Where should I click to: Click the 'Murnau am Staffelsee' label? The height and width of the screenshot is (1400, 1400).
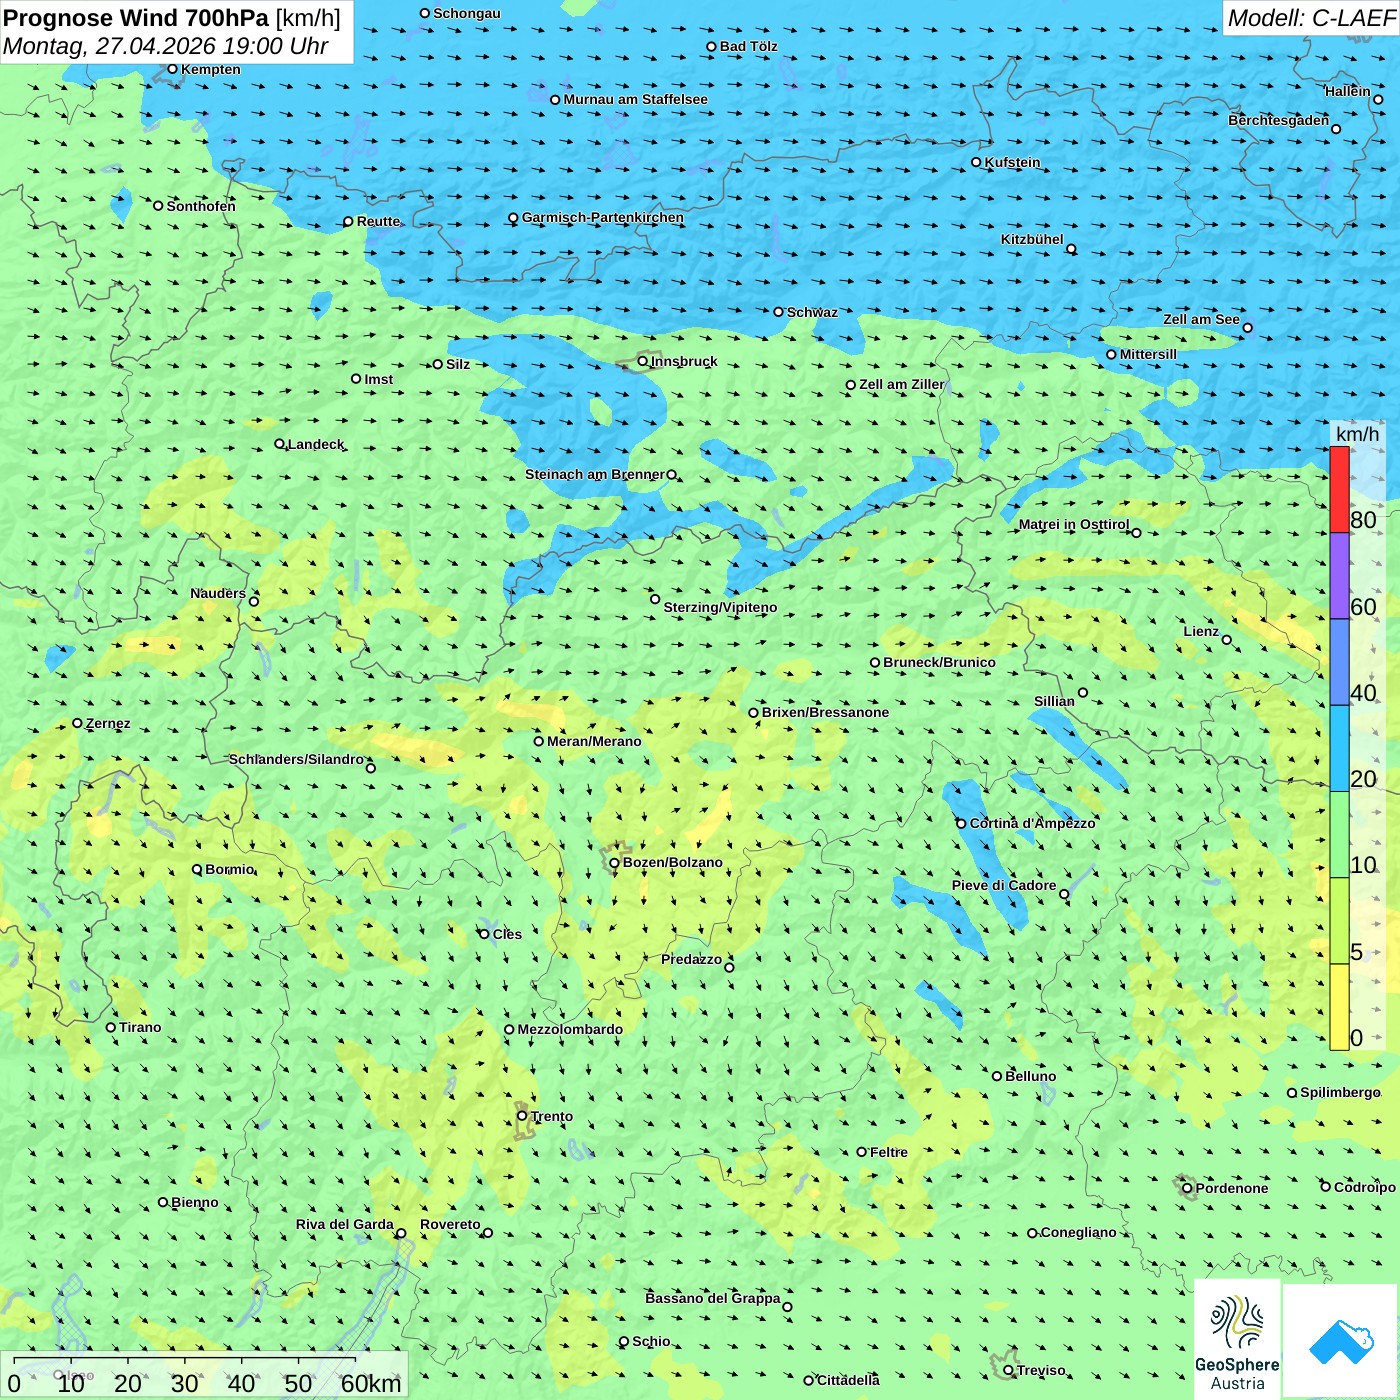tap(636, 99)
